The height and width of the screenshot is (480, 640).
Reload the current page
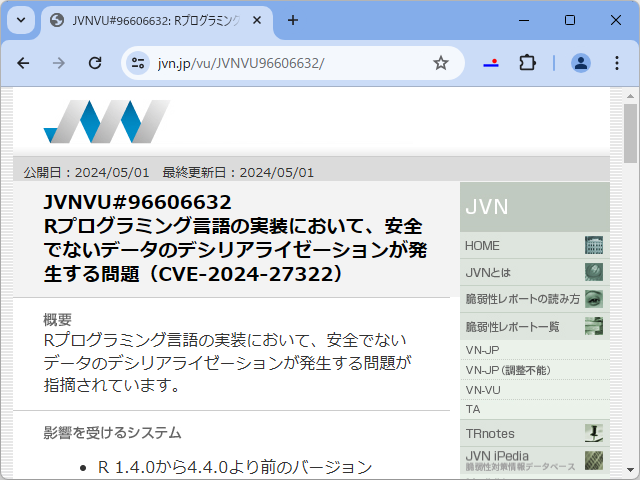point(95,63)
